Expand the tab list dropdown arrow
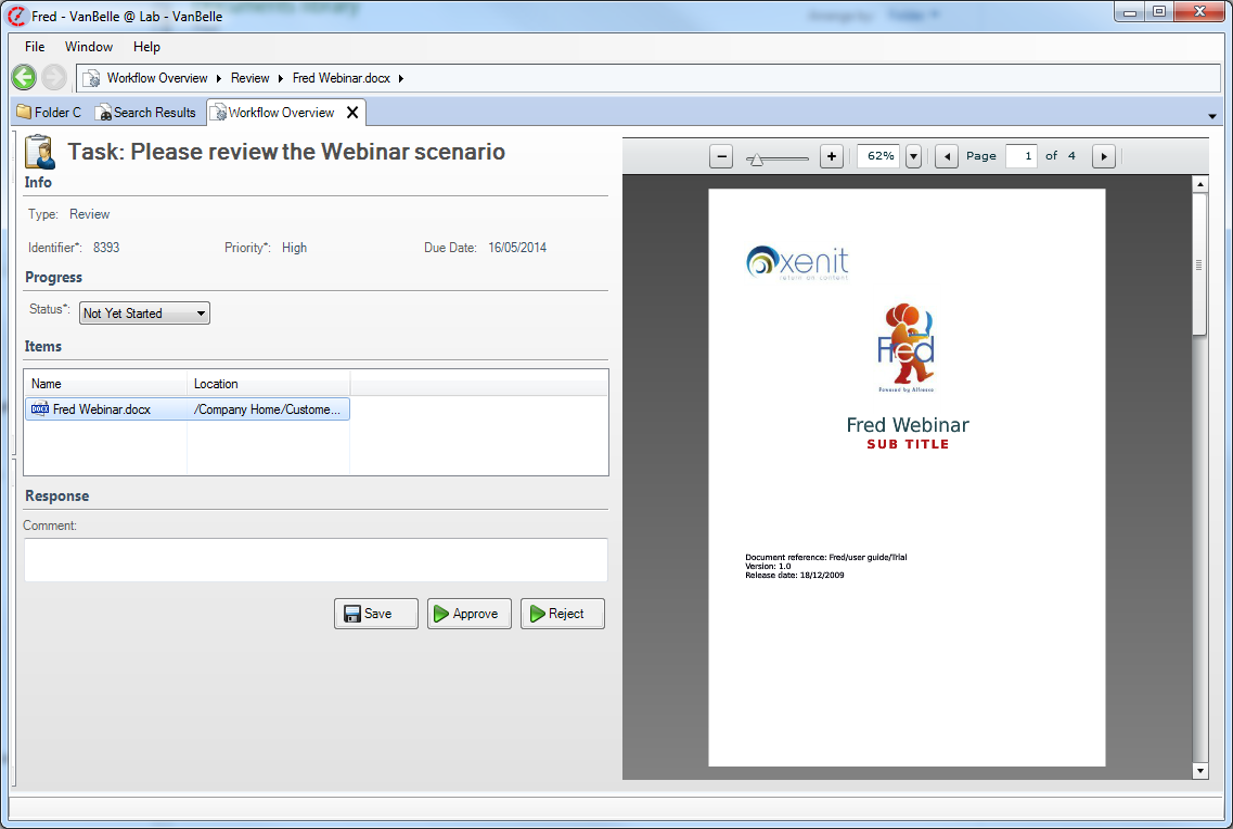This screenshot has height=829, width=1233. pyautogui.click(x=1212, y=114)
